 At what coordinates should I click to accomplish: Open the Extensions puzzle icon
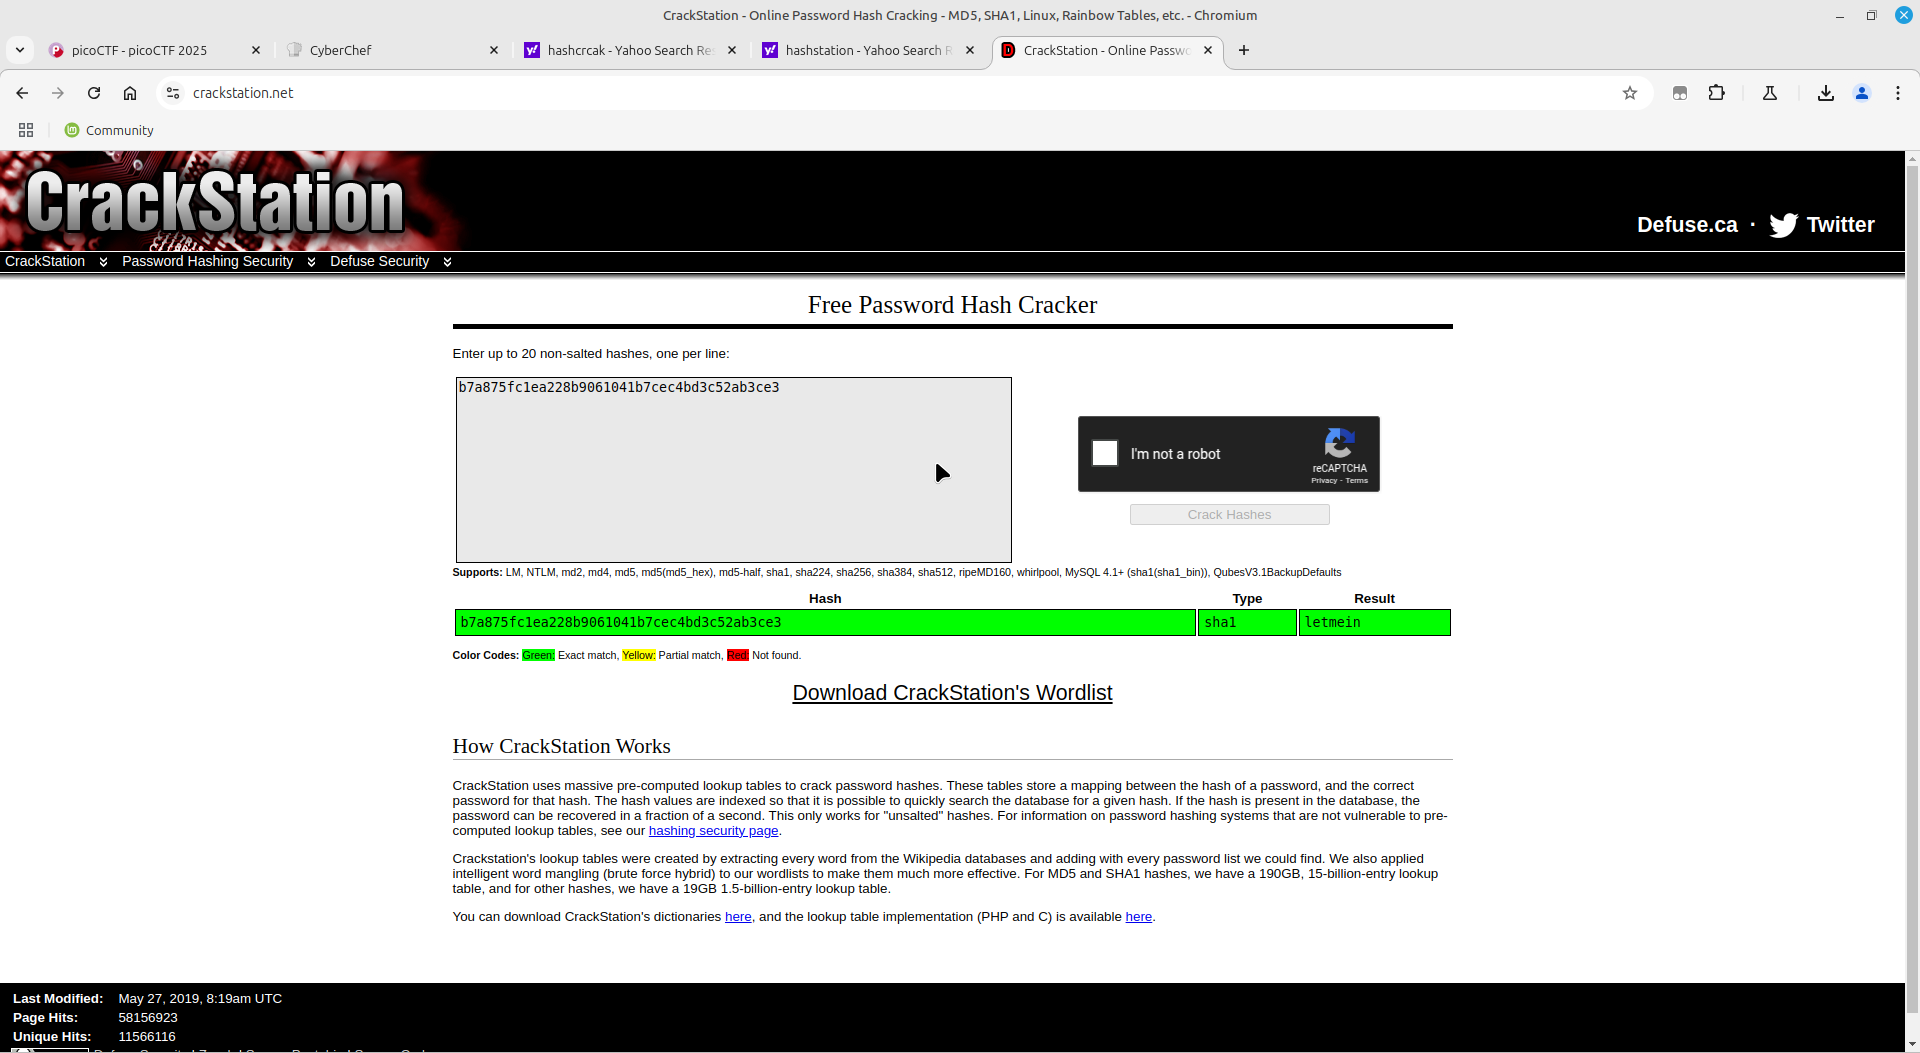point(1717,93)
